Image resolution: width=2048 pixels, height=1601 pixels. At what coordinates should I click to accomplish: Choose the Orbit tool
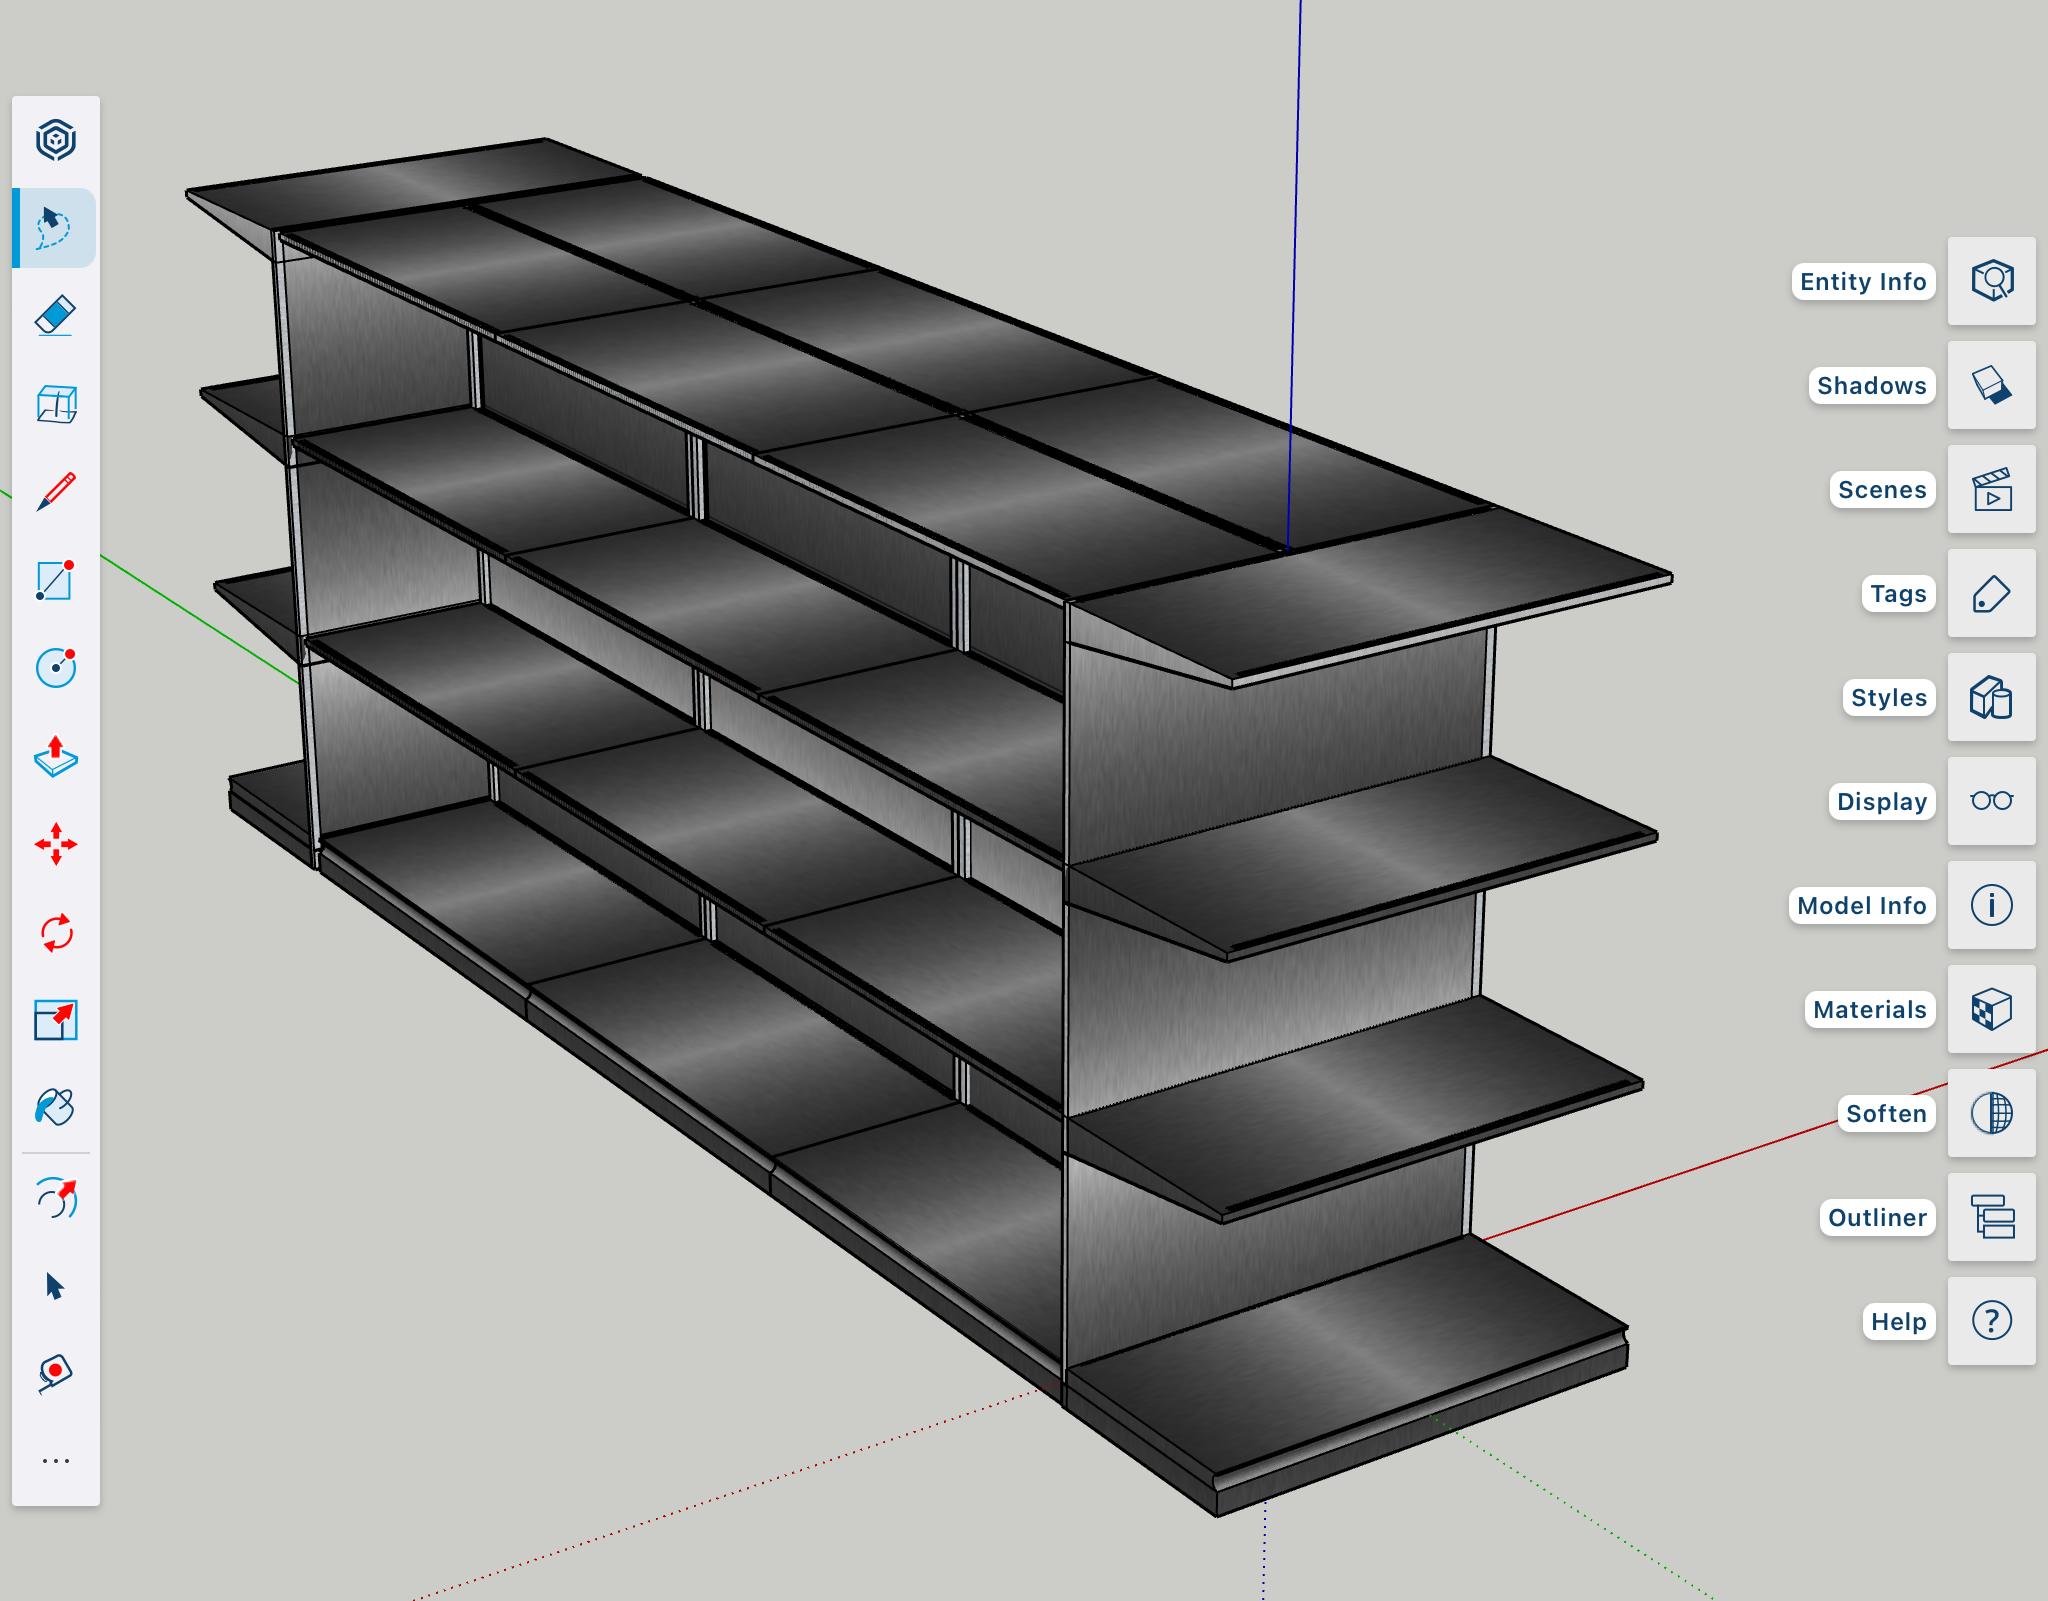[55, 1197]
